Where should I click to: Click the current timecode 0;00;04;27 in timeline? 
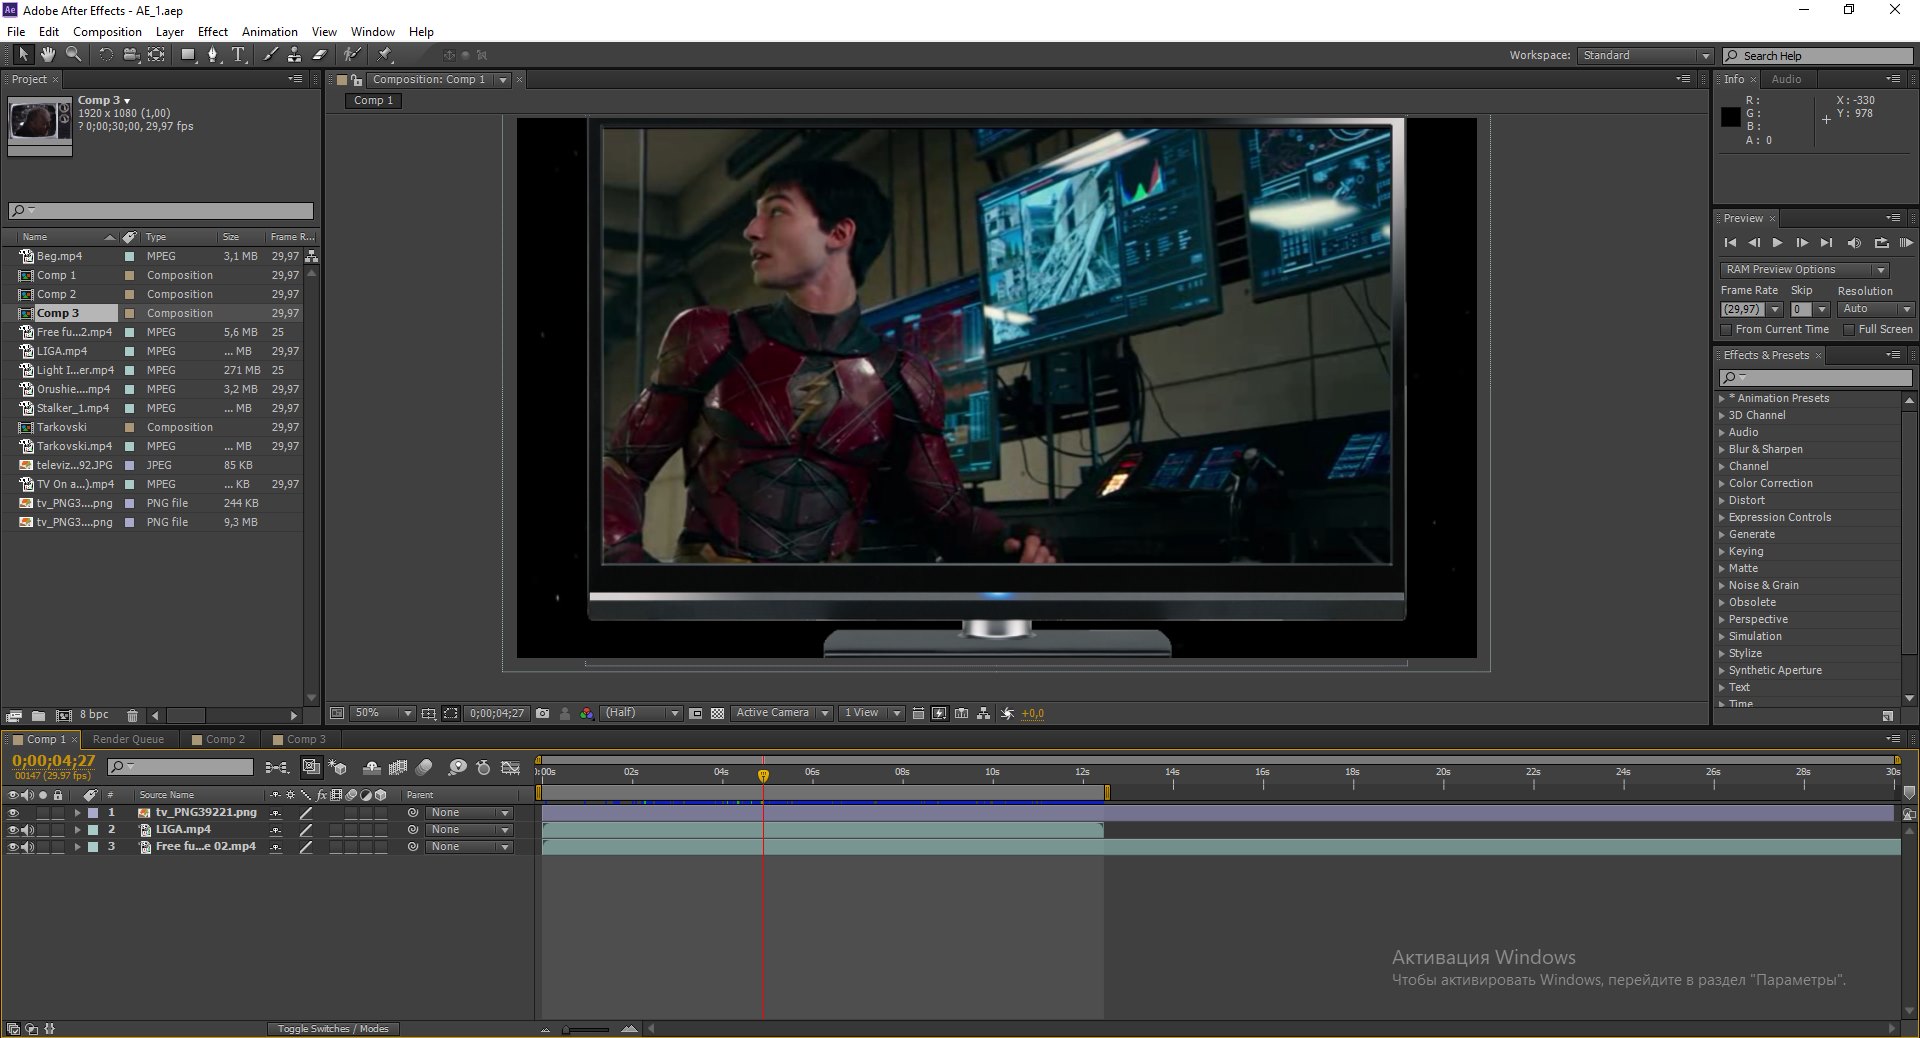[x=54, y=761]
